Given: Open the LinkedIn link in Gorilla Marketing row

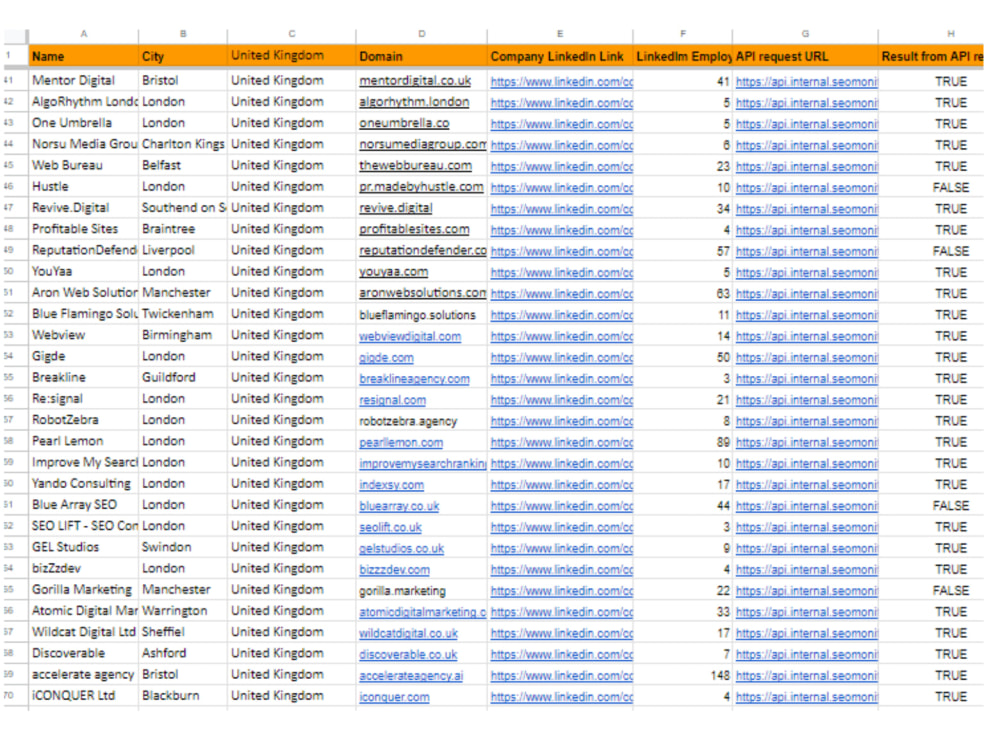Looking at the screenshot, I should pyautogui.click(x=561, y=591).
